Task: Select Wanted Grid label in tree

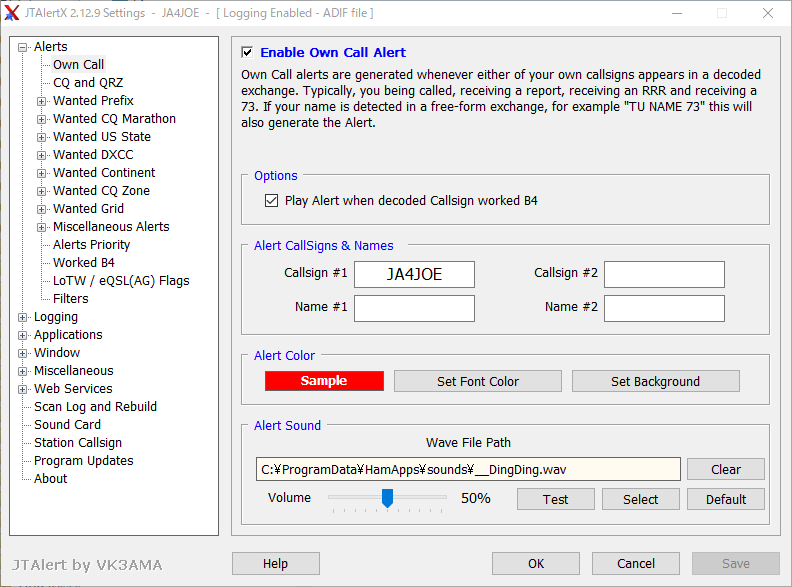Action: click(88, 209)
